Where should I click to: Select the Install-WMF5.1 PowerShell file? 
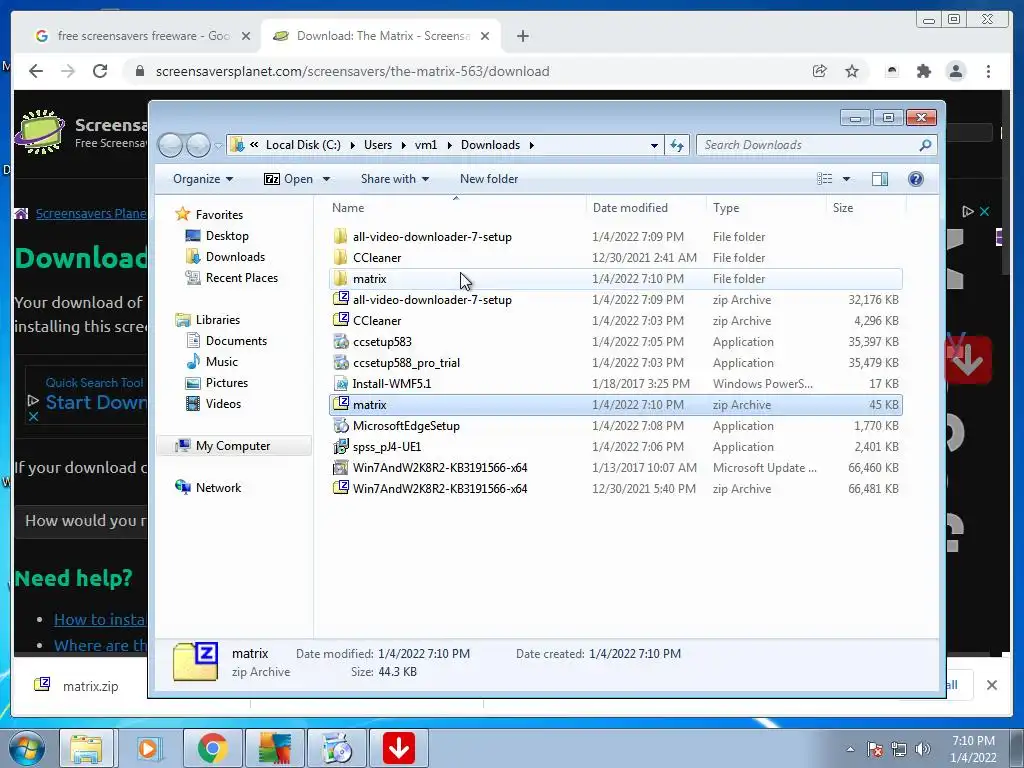tap(616, 383)
